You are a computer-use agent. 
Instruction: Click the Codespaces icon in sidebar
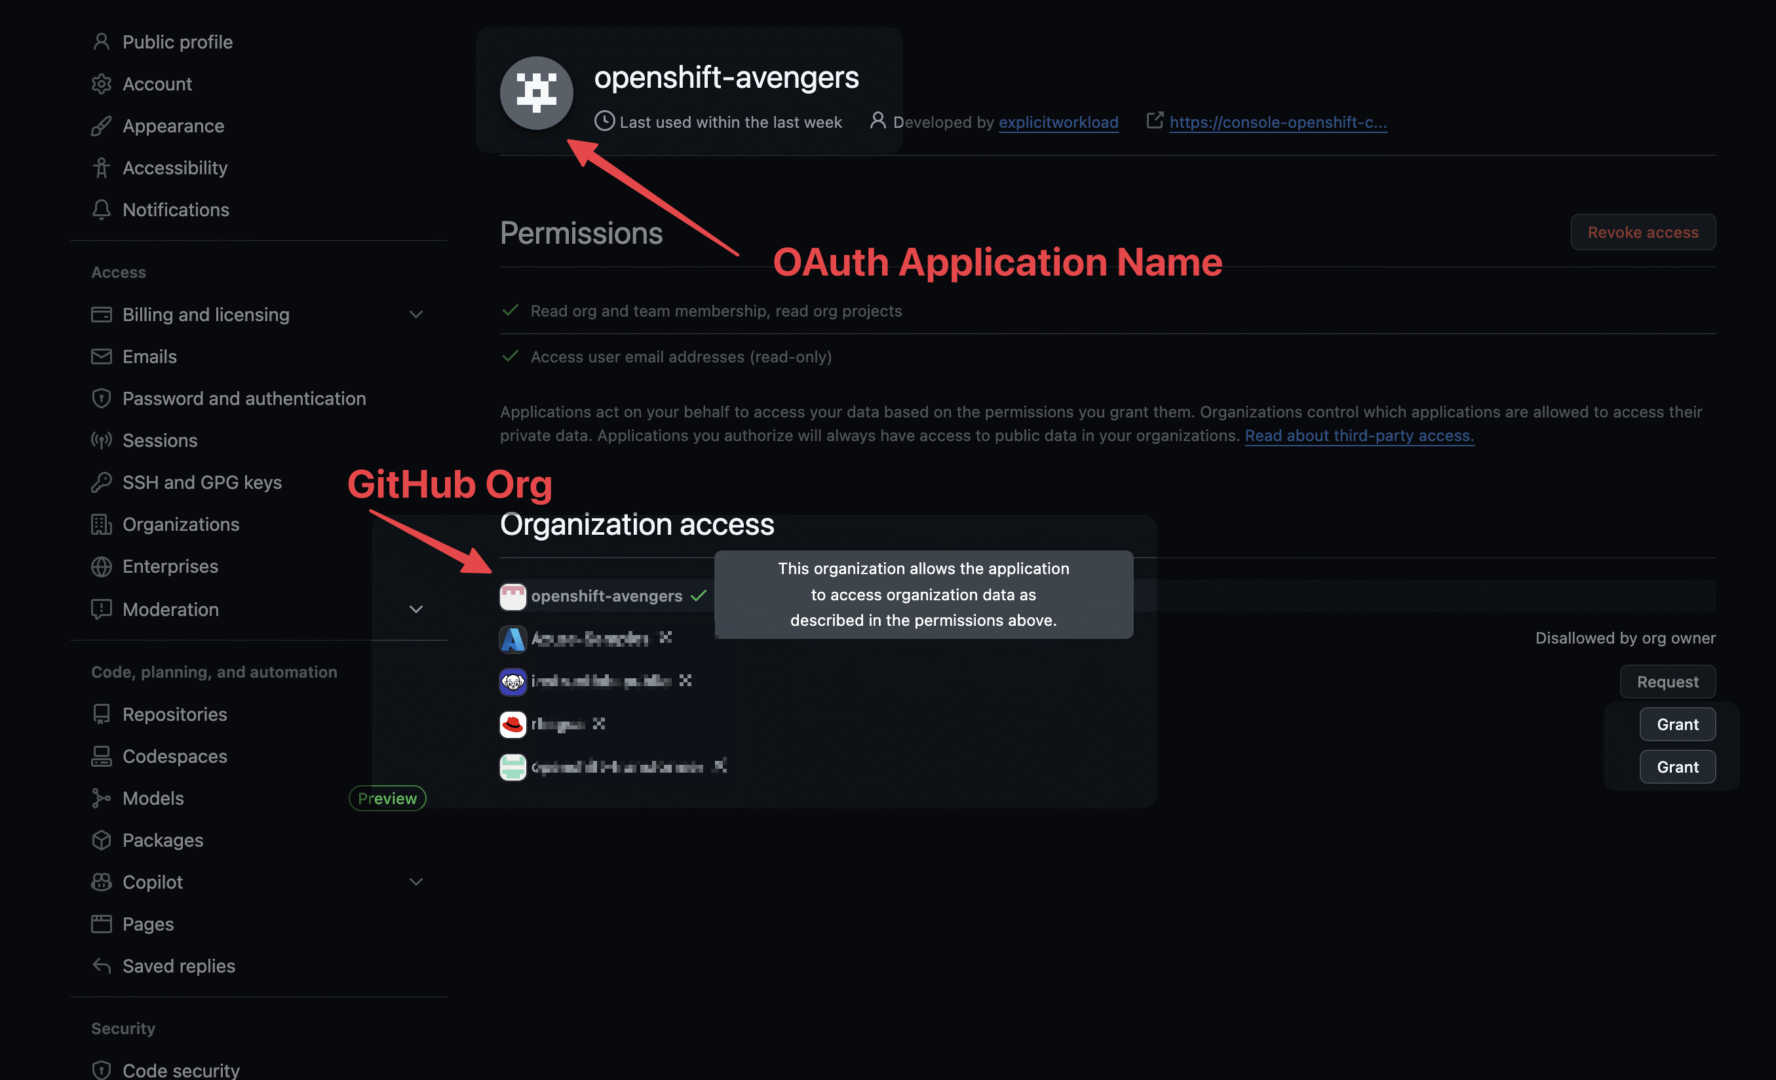[101, 756]
